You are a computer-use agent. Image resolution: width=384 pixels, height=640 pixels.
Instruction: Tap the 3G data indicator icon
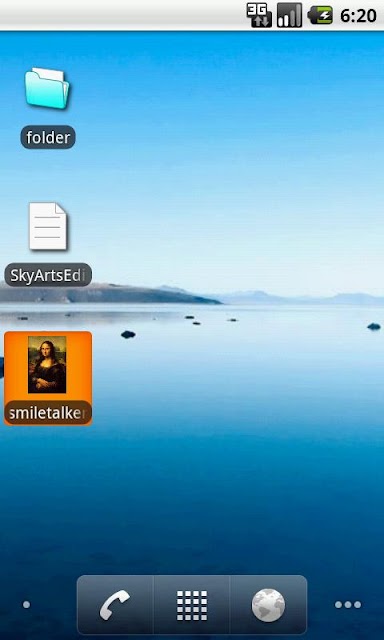[x=259, y=15]
